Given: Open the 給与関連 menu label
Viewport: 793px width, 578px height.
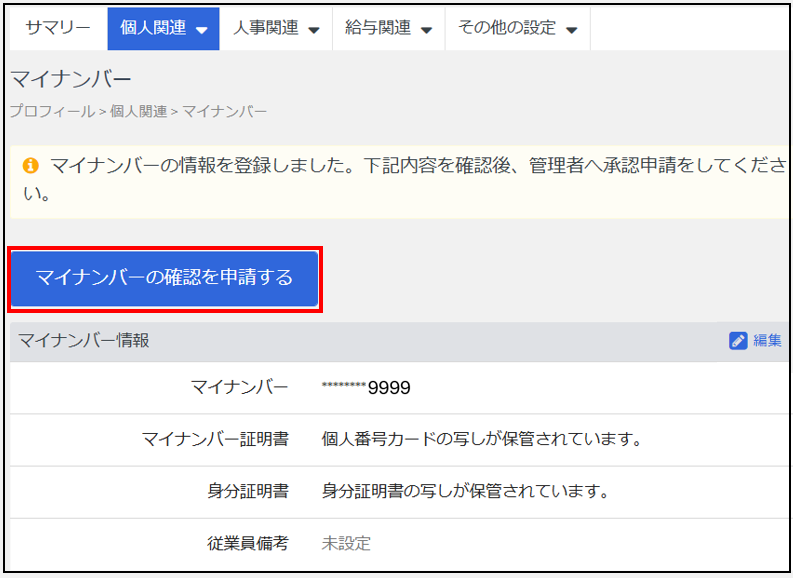Looking at the screenshot, I should point(378,28).
